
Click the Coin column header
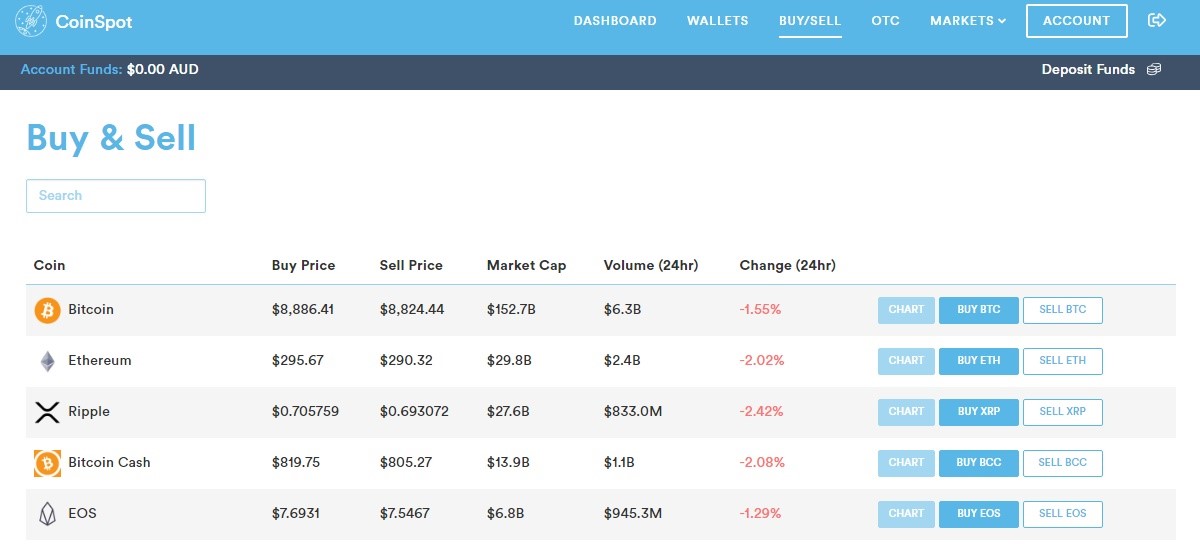tap(49, 266)
